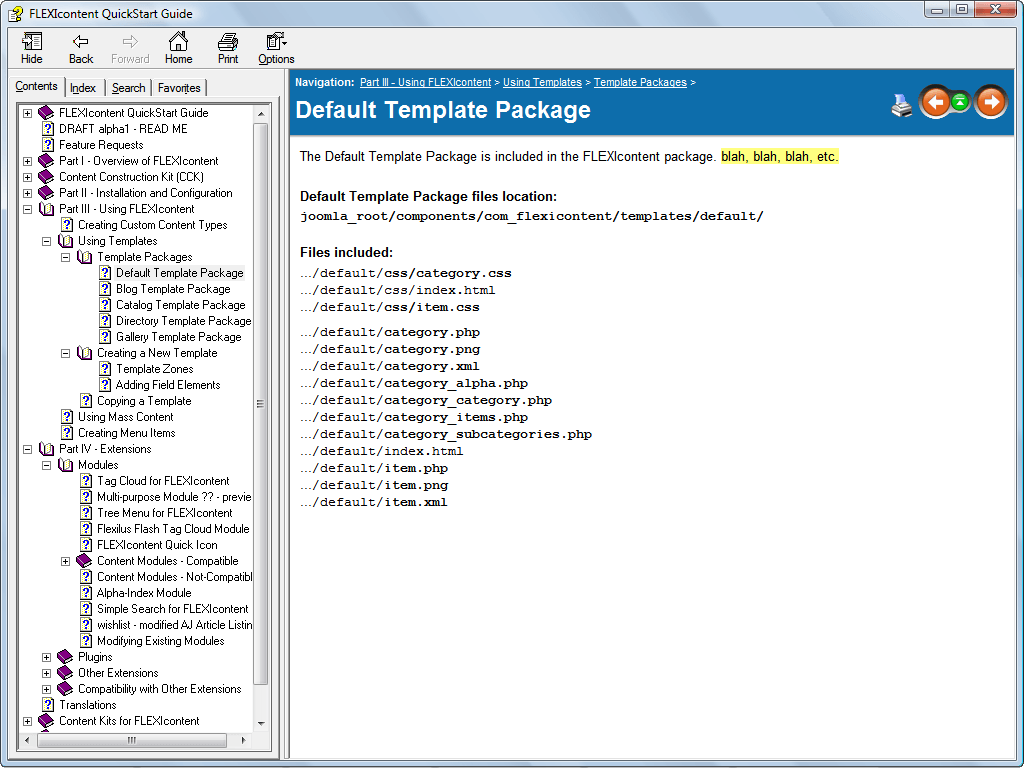
Task: Switch to the Search tab
Action: coord(129,88)
